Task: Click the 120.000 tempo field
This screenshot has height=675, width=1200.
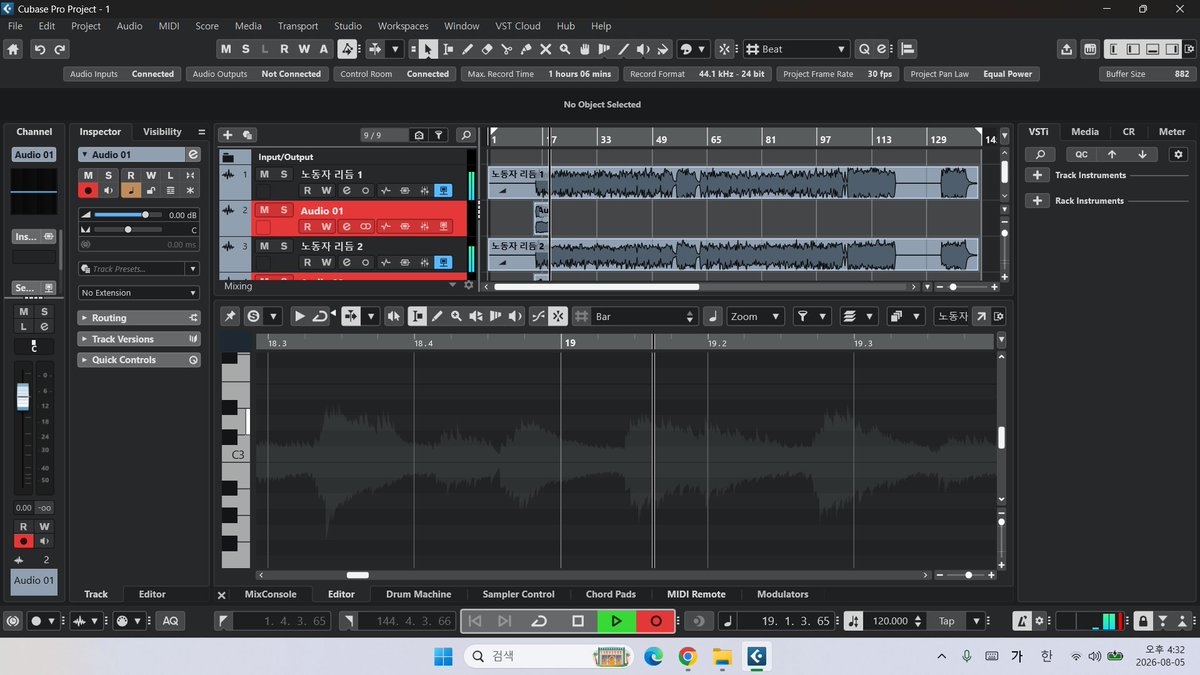Action: (890, 621)
